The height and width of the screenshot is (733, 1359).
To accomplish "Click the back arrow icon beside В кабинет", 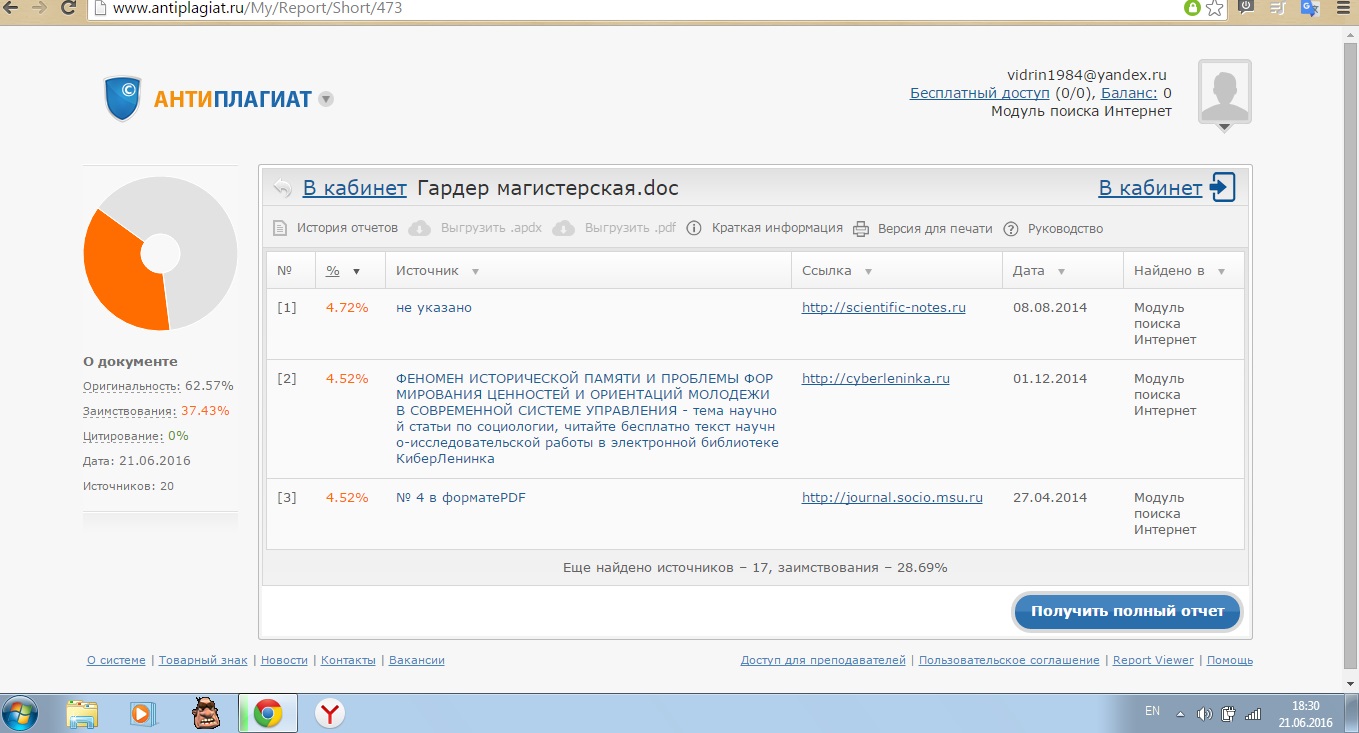I will pos(282,188).
